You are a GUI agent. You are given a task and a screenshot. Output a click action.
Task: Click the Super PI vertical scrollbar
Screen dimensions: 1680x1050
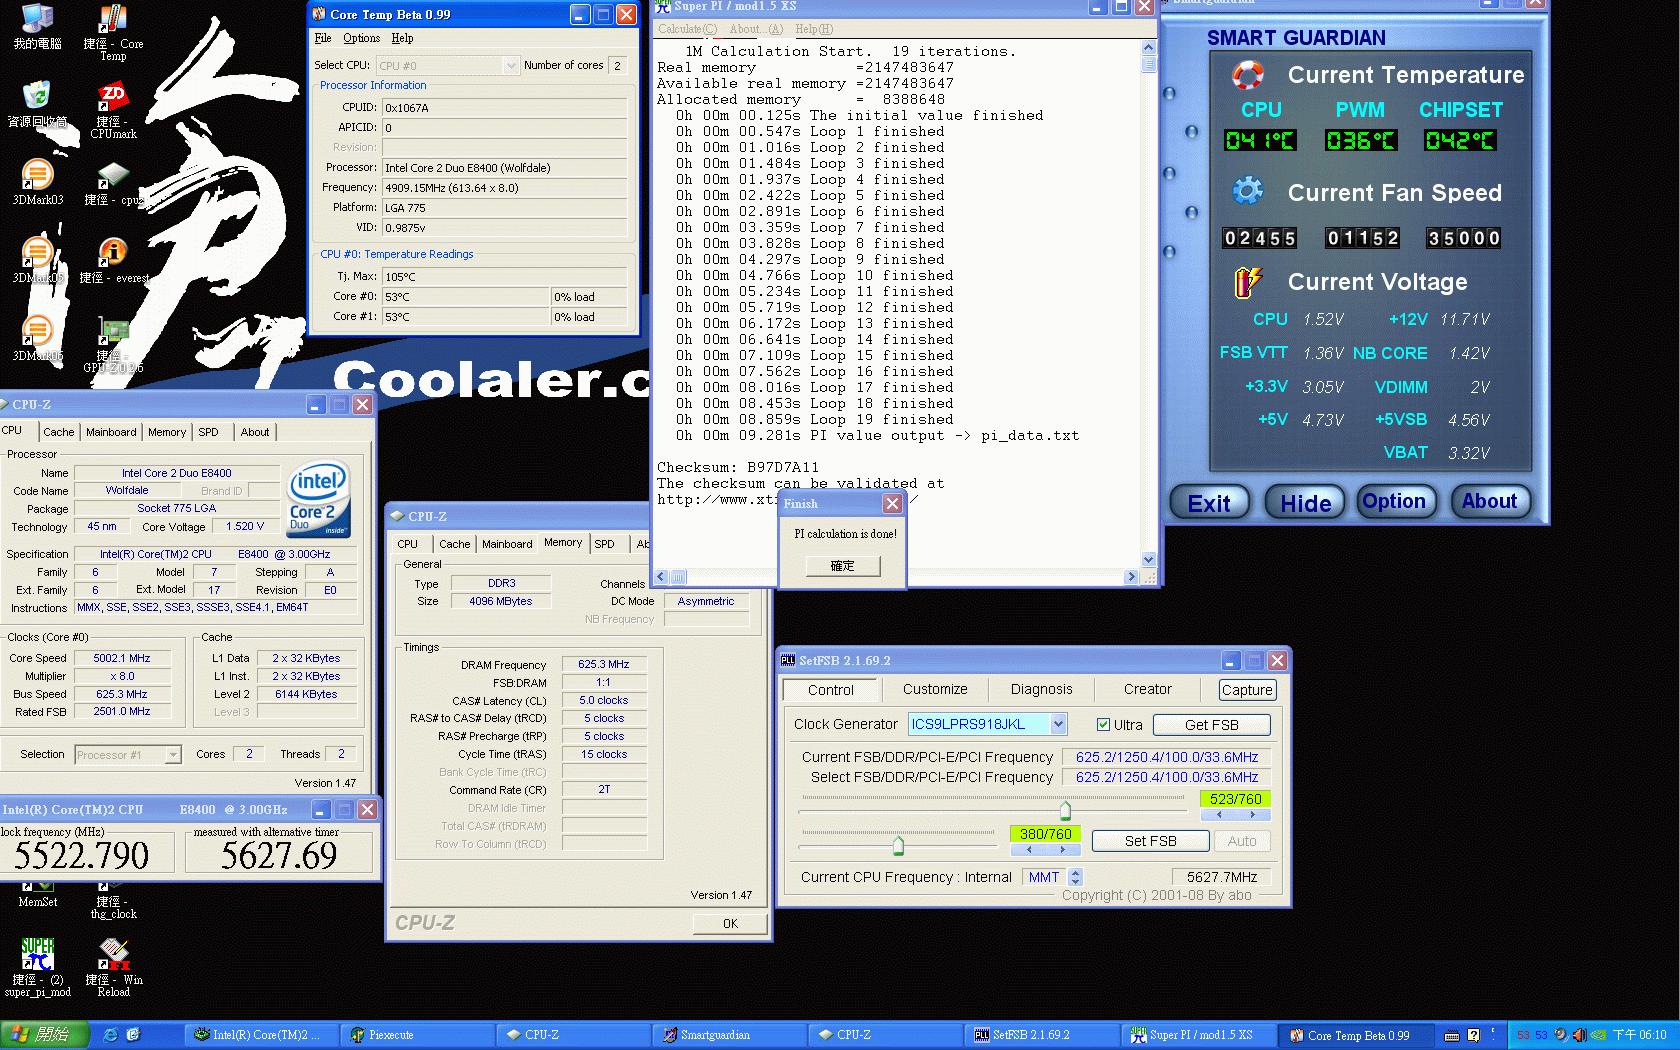(1148, 303)
